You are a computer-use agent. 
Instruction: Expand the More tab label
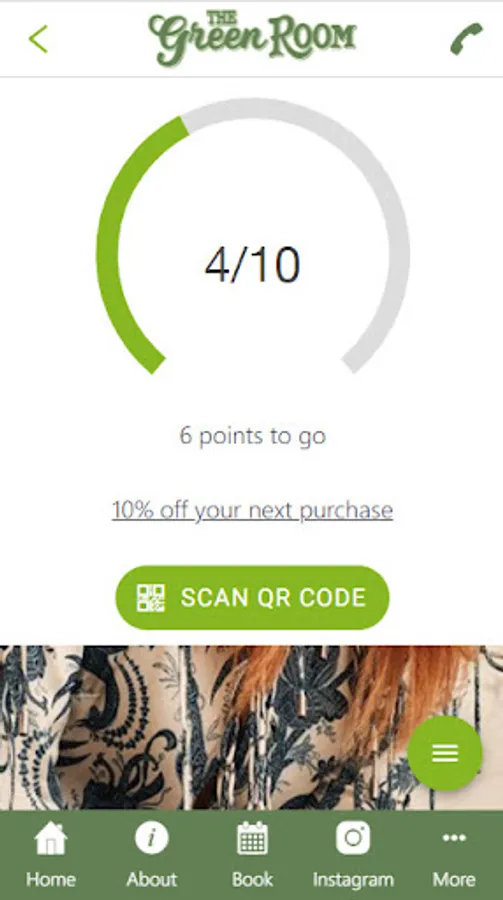[x=454, y=879]
